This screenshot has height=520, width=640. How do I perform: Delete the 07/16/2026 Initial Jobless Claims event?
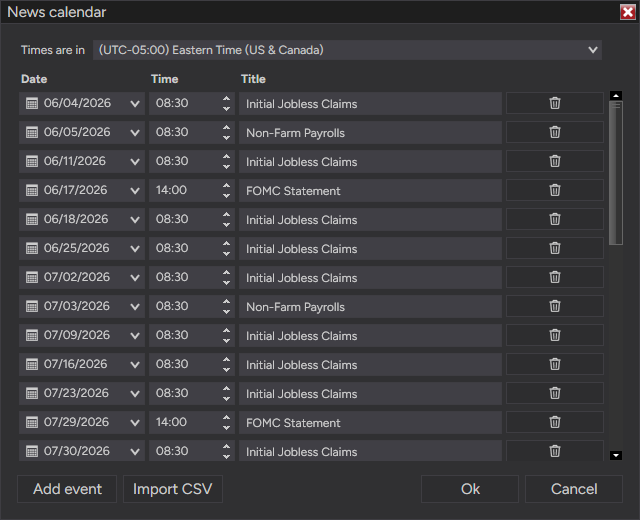[555, 364]
